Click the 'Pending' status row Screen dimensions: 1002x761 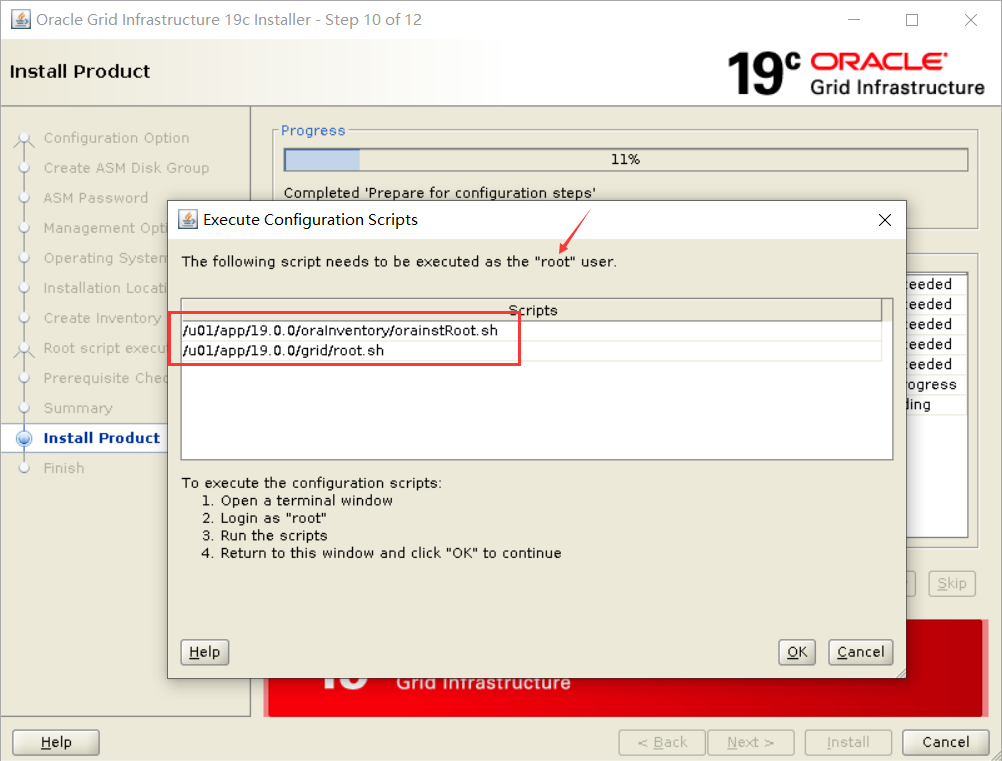[936, 404]
